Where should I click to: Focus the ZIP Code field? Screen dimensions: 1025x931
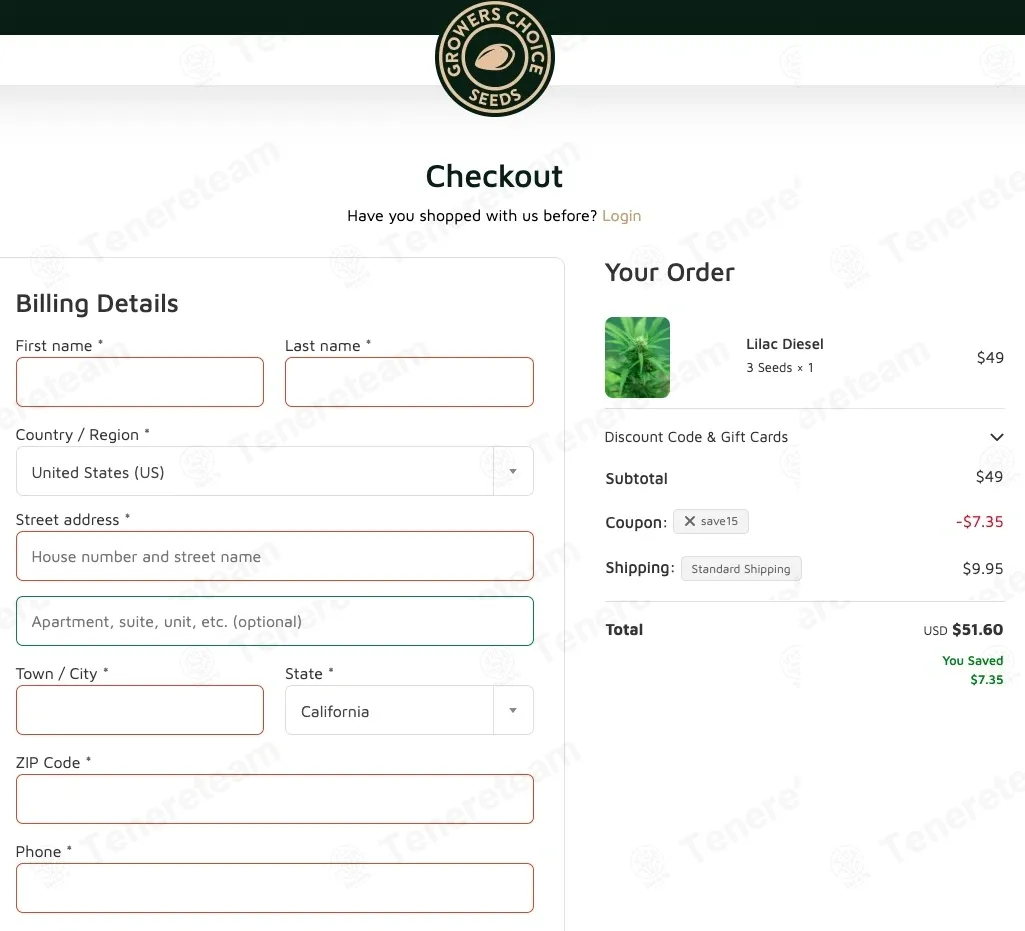pos(275,799)
